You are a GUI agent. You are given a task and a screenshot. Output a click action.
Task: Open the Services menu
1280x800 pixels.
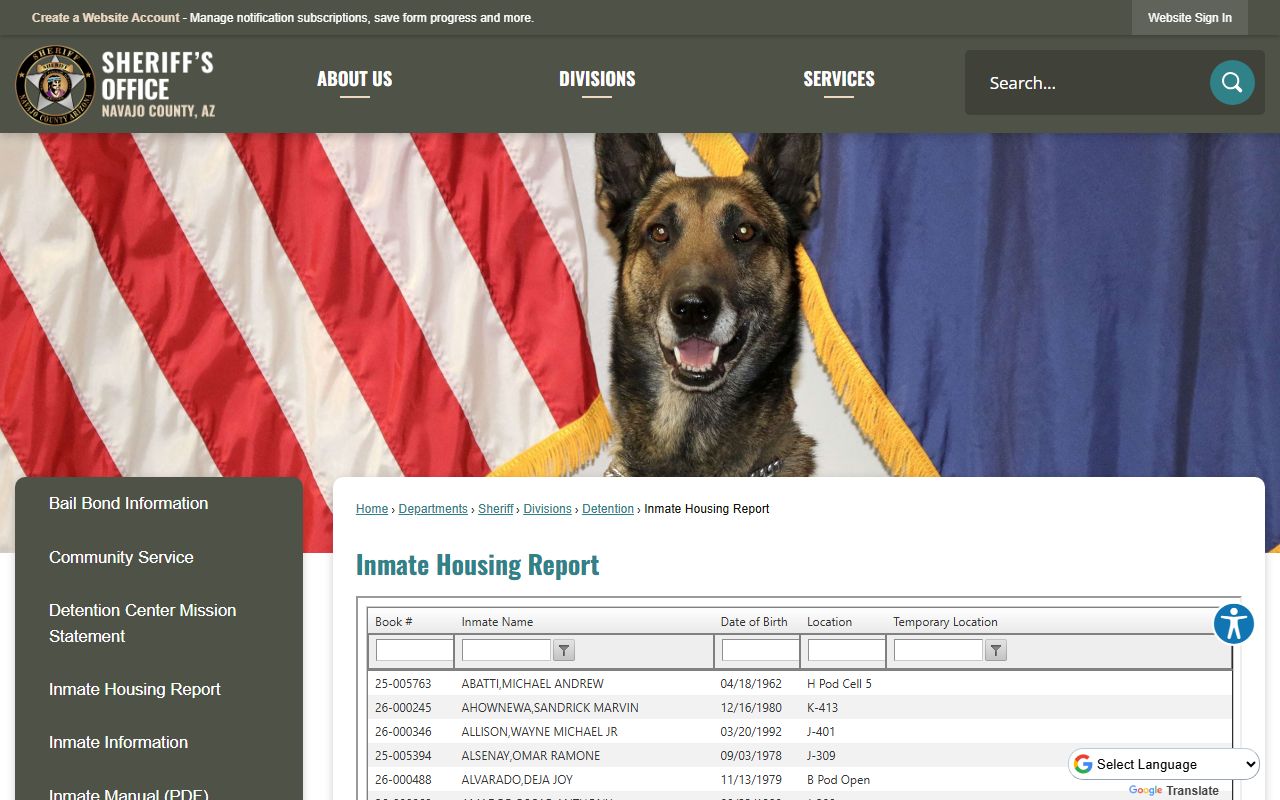(839, 79)
